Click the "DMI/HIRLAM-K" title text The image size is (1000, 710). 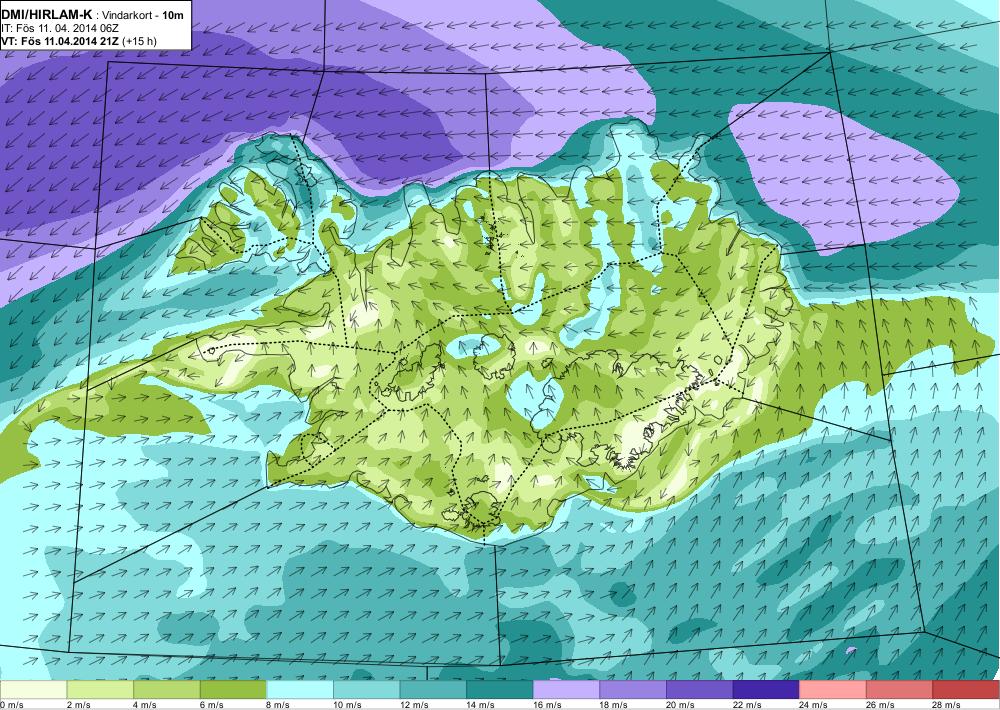click(46, 14)
